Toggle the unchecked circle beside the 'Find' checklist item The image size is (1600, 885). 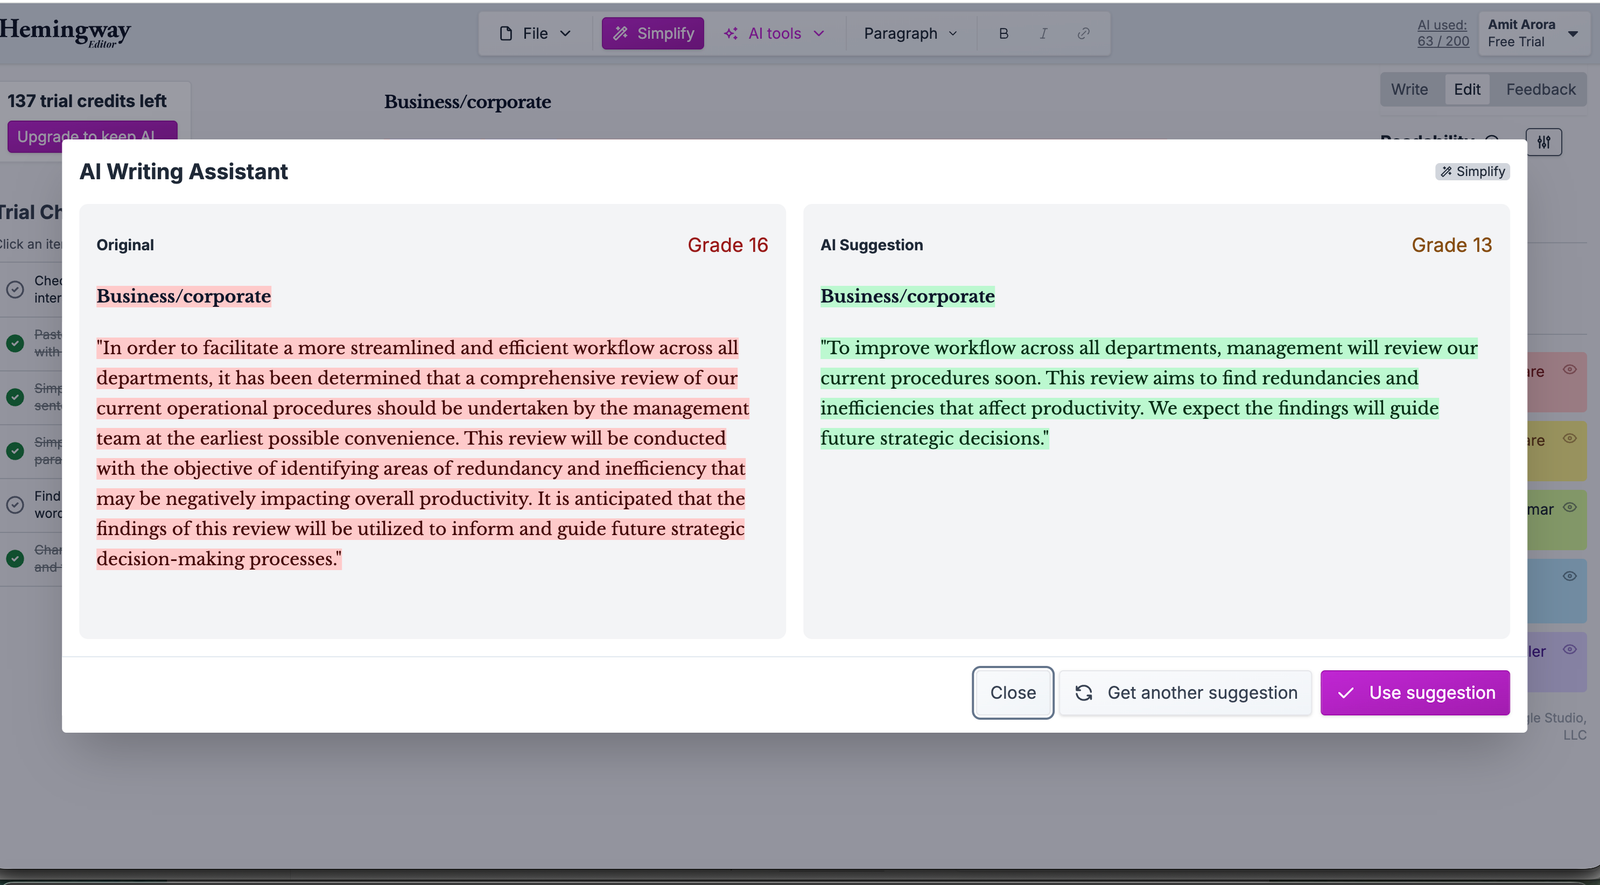pyautogui.click(x=15, y=505)
